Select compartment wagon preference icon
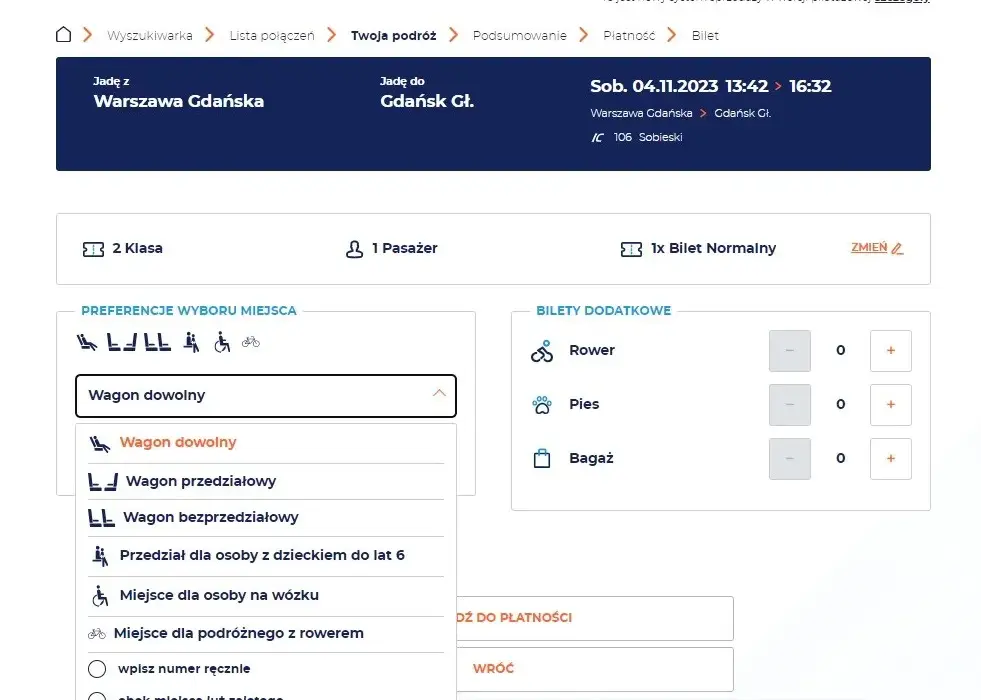 tap(121, 342)
